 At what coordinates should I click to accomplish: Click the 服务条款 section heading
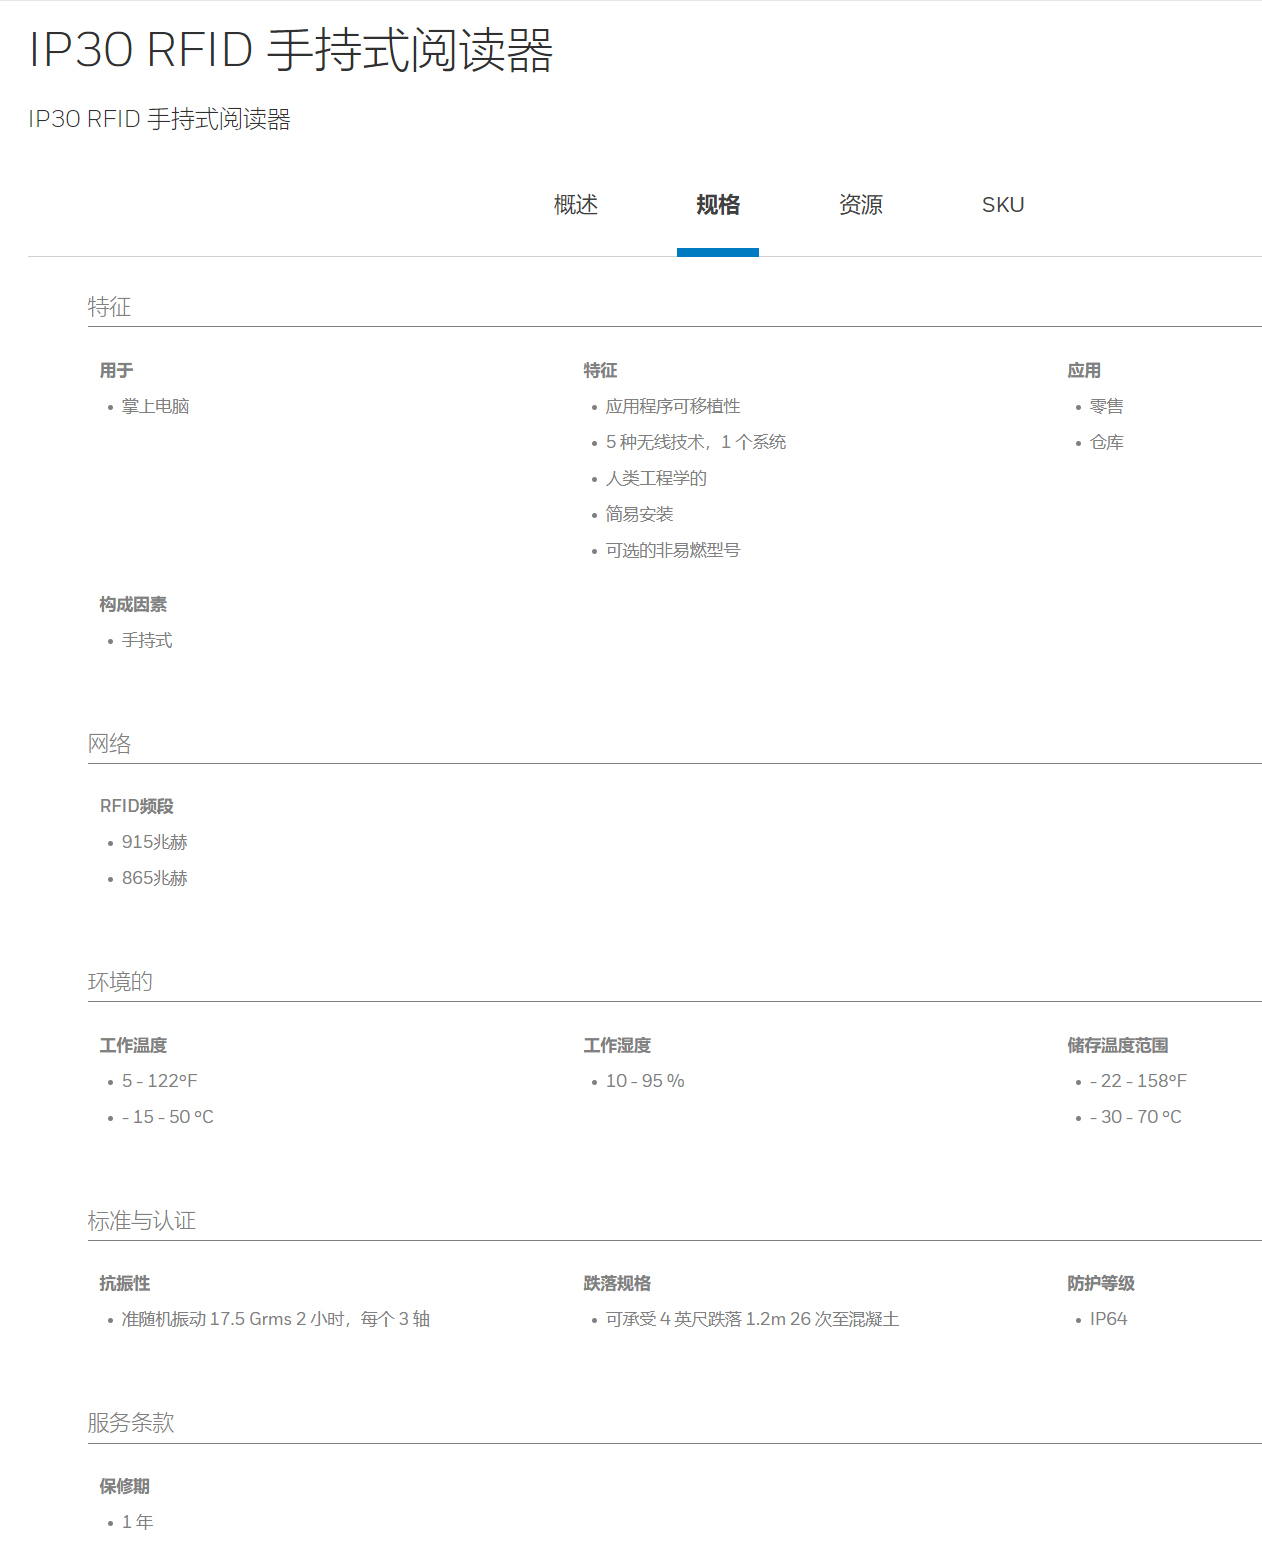point(130,1423)
